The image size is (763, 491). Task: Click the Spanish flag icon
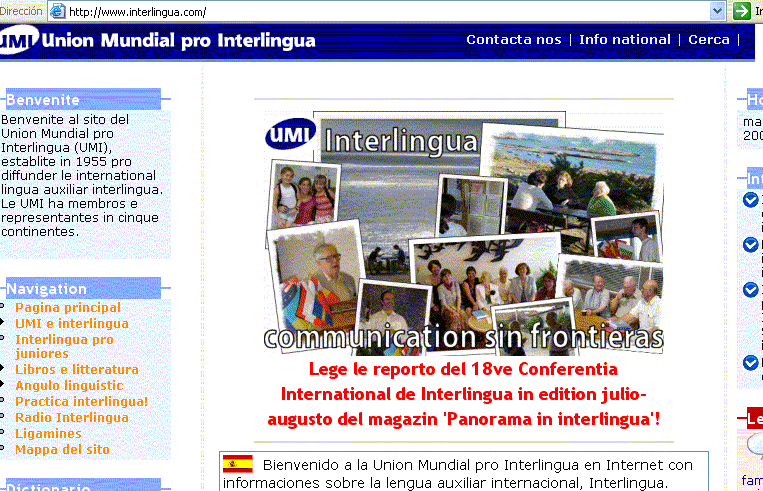pyautogui.click(x=237, y=464)
